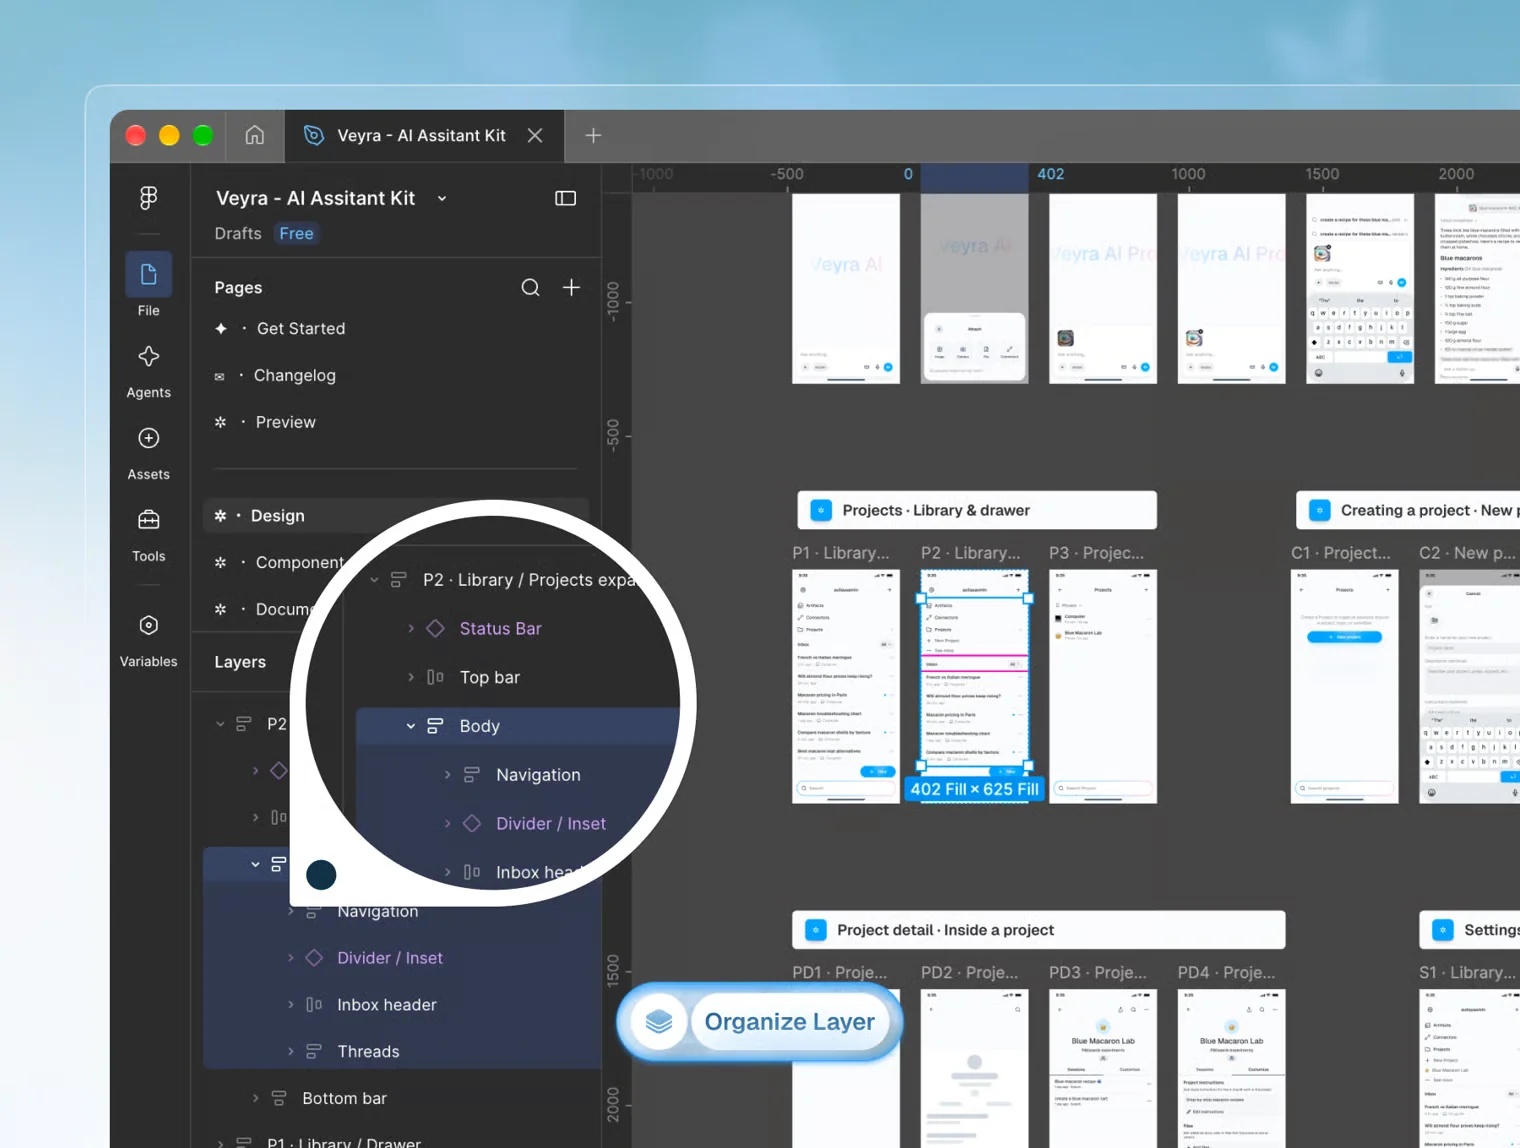1520x1148 pixels.
Task: Click the Free plan badge
Action: tap(296, 233)
